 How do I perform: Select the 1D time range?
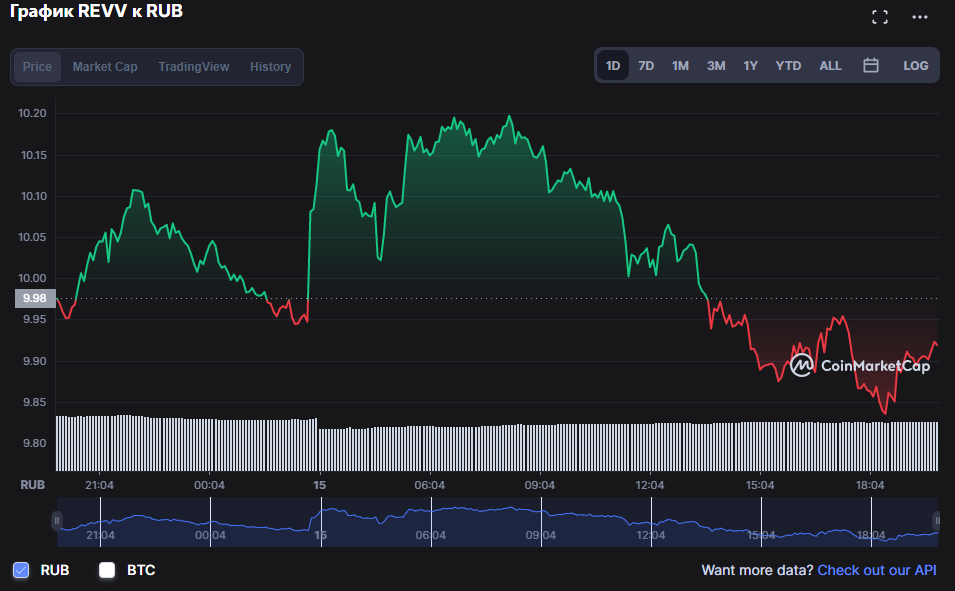pos(613,65)
